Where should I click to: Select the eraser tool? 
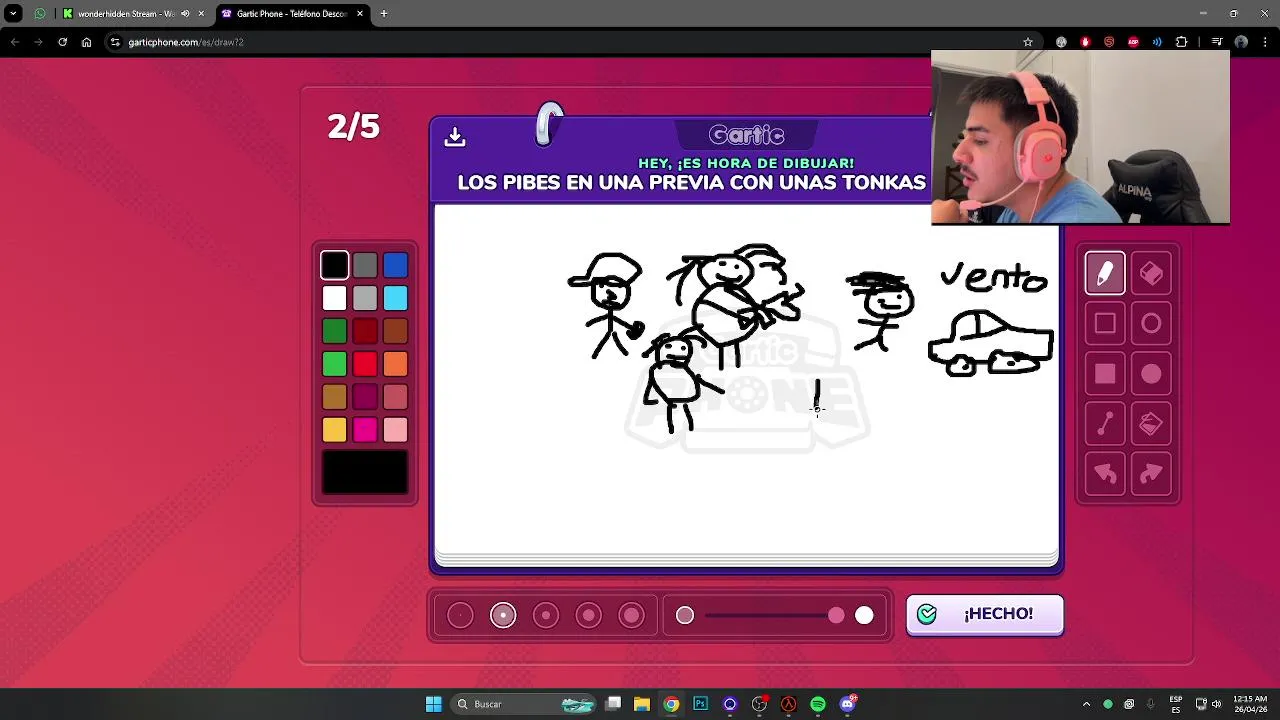(x=1151, y=273)
